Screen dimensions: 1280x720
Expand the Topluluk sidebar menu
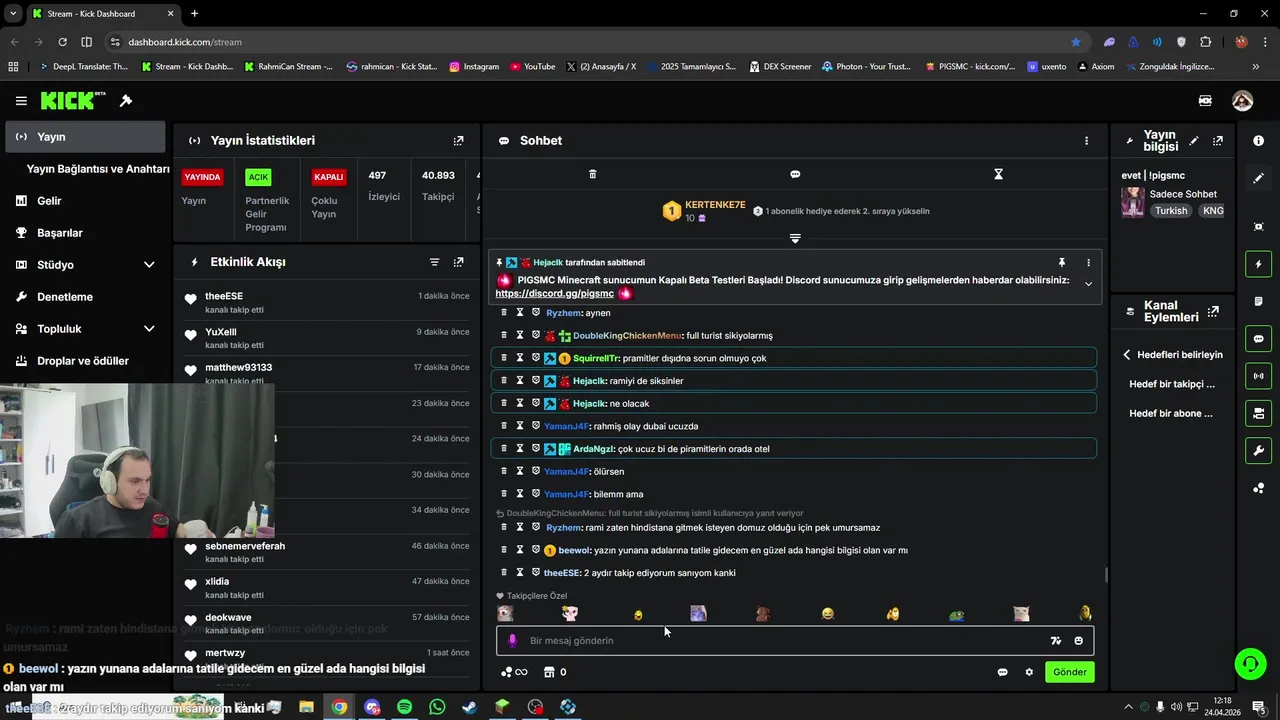(x=149, y=329)
